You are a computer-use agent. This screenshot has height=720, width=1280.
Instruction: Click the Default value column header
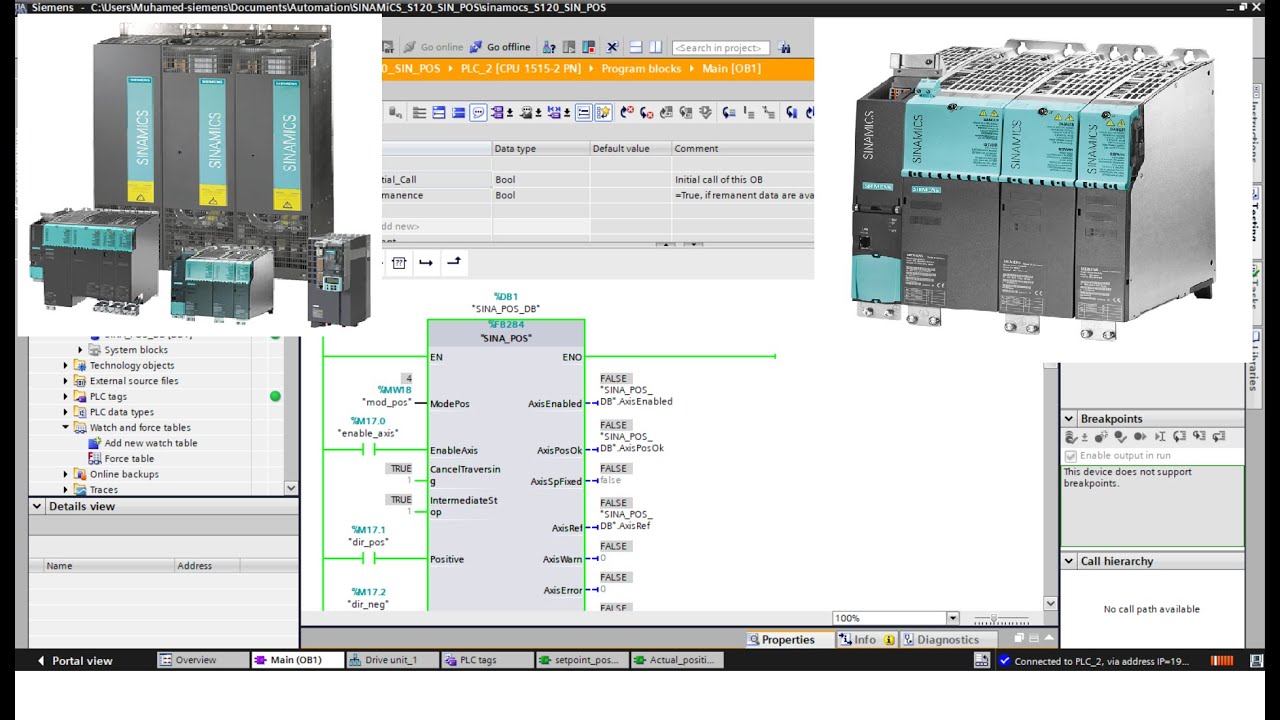[630, 149]
